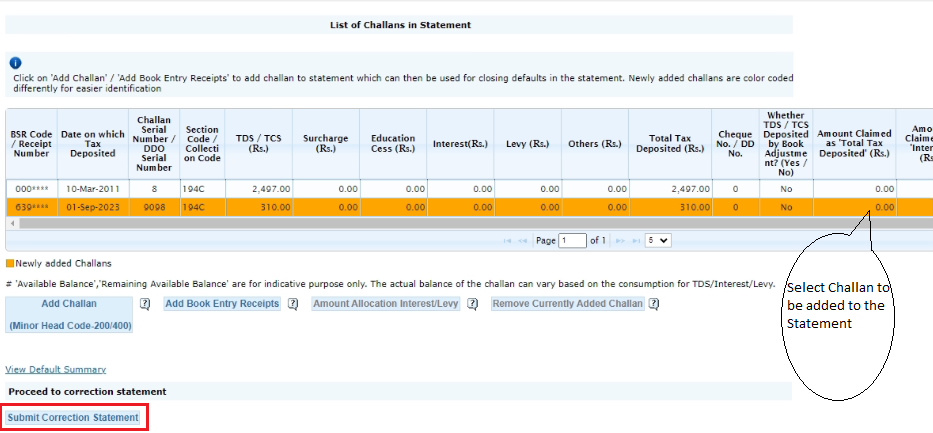The image size is (933, 433).
Task: Open help icon next to Add Challan
Action: 145,304
